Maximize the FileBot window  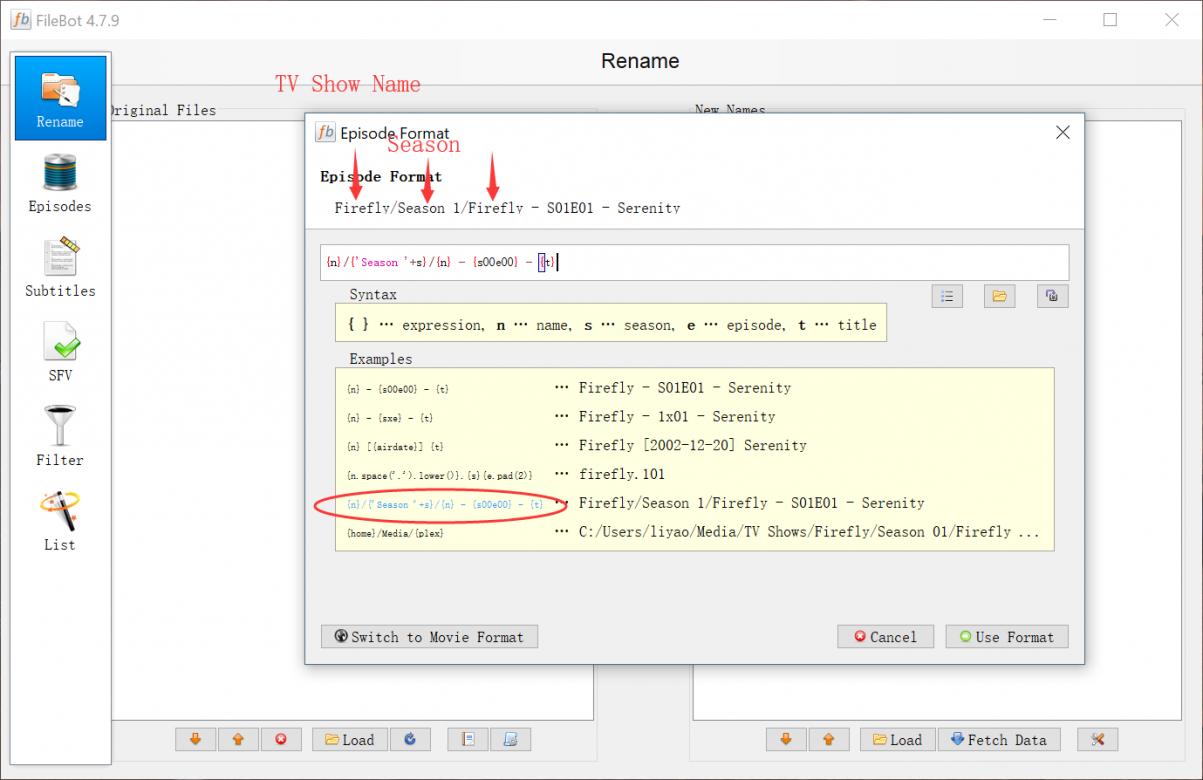pyautogui.click(x=1110, y=20)
